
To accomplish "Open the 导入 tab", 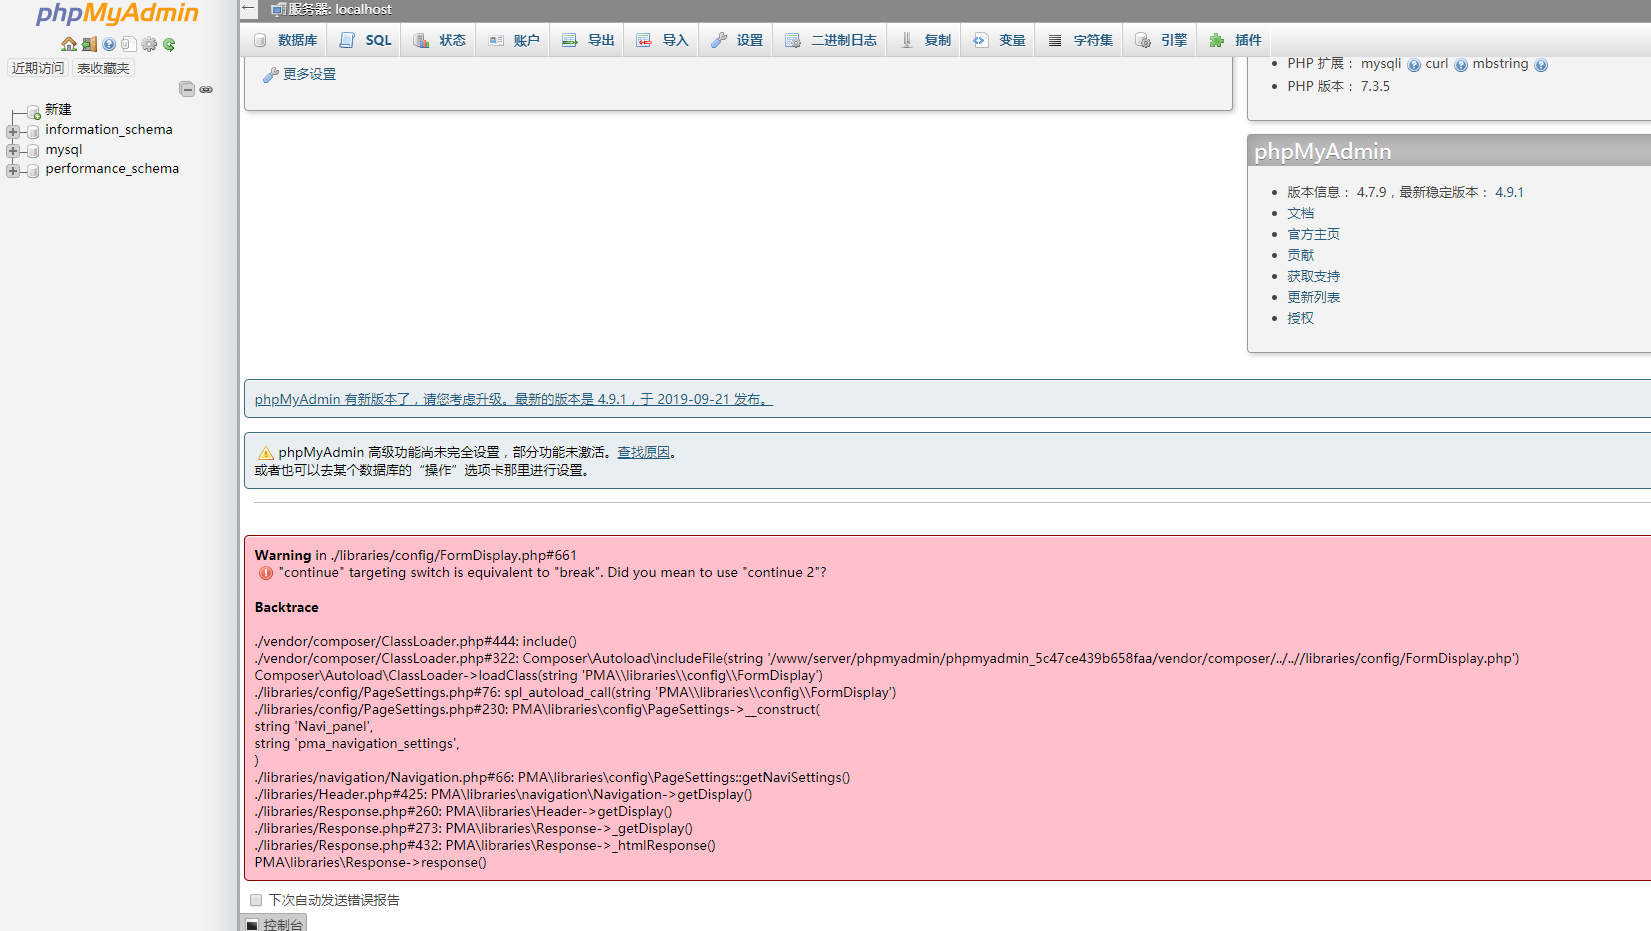I will click(x=661, y=40).
